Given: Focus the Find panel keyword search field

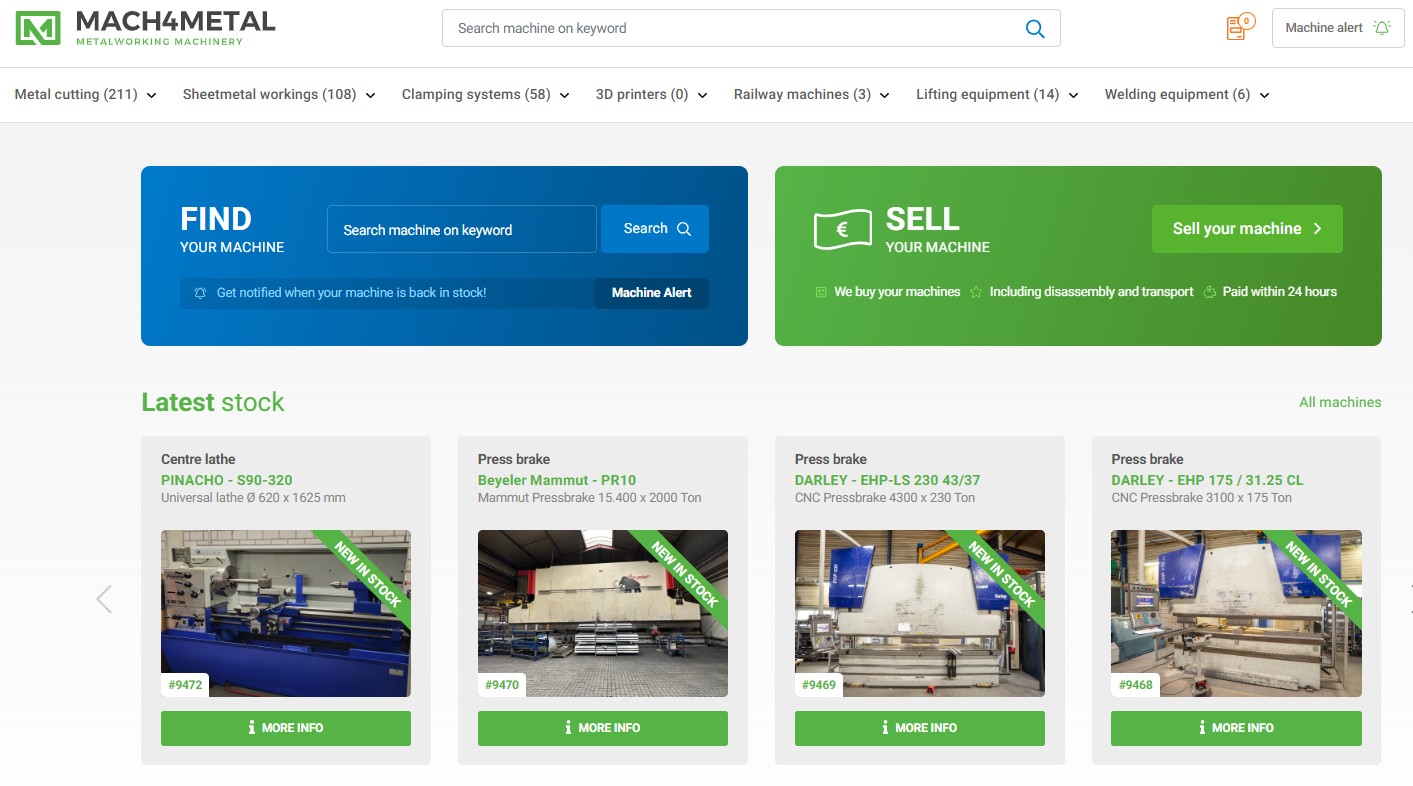Looking at the screenshot, I should (461, 230).
